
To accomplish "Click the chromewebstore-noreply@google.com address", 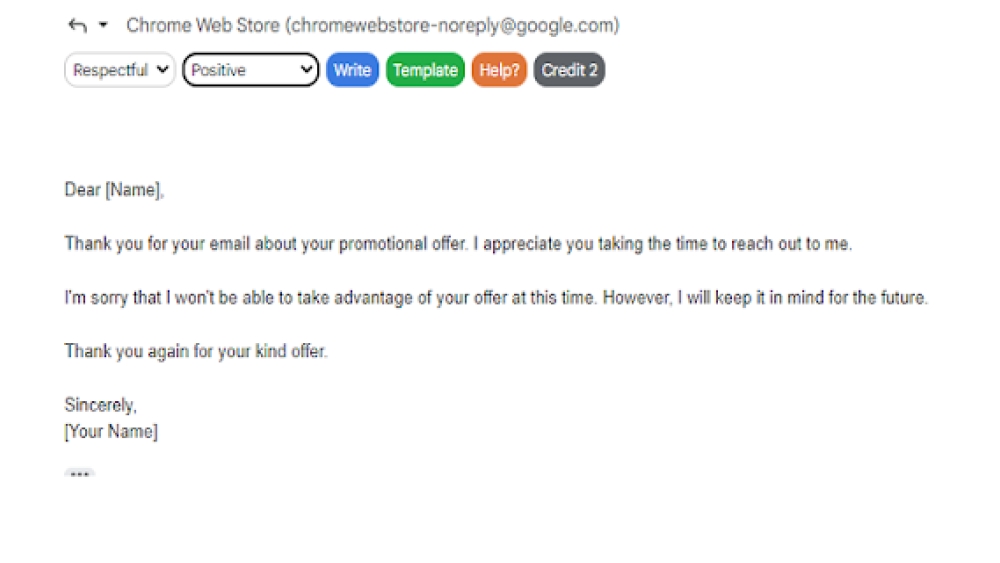I will point(453,26).
